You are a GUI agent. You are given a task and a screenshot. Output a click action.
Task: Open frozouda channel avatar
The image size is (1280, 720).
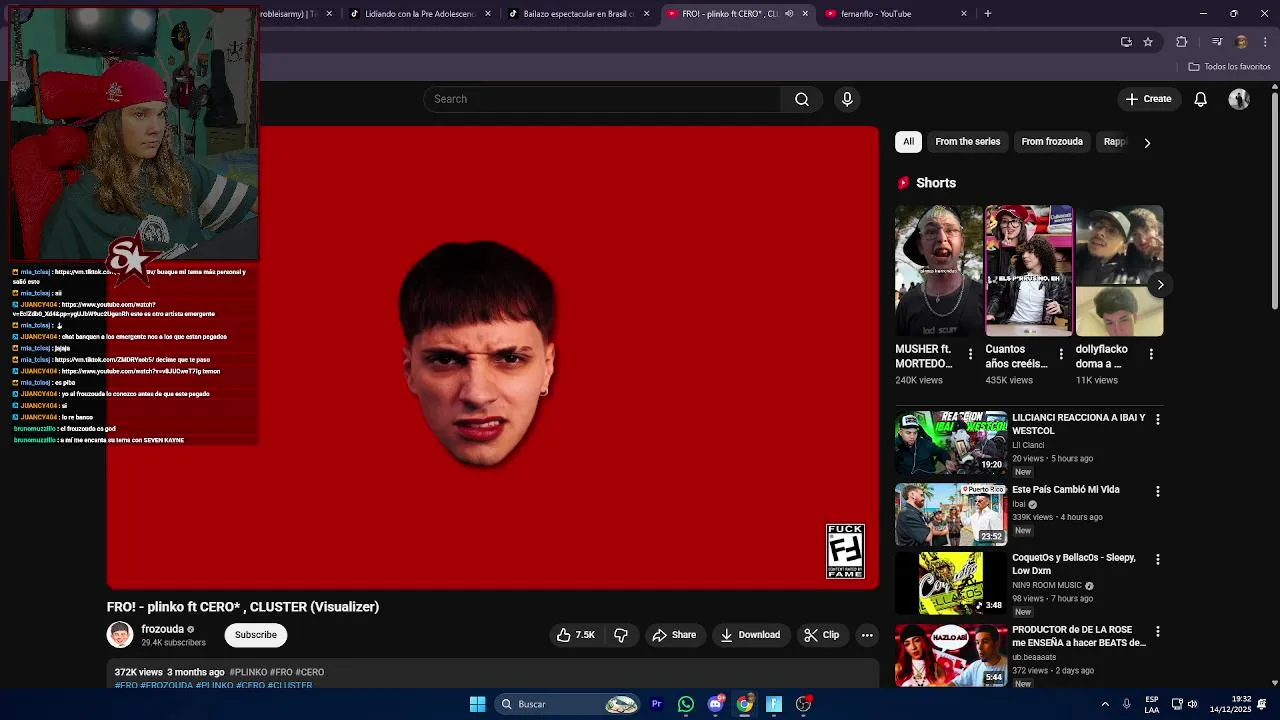(120, 635)
